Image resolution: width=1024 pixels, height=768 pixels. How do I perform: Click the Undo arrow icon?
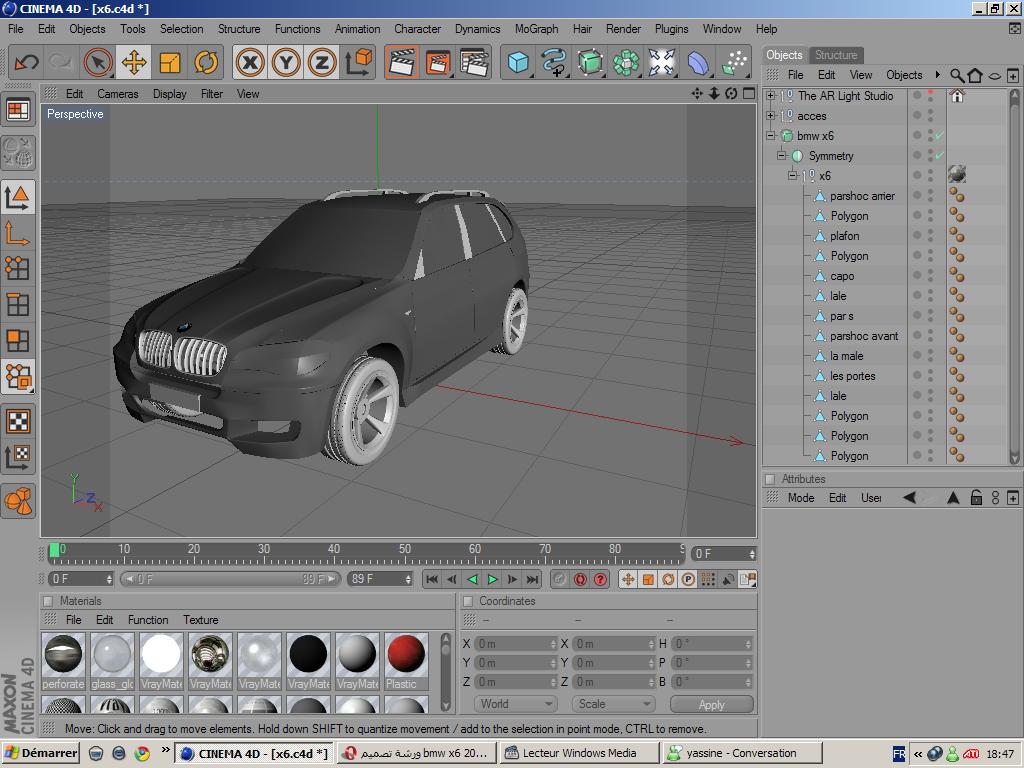pyautogui.click(x=27, y=63)
